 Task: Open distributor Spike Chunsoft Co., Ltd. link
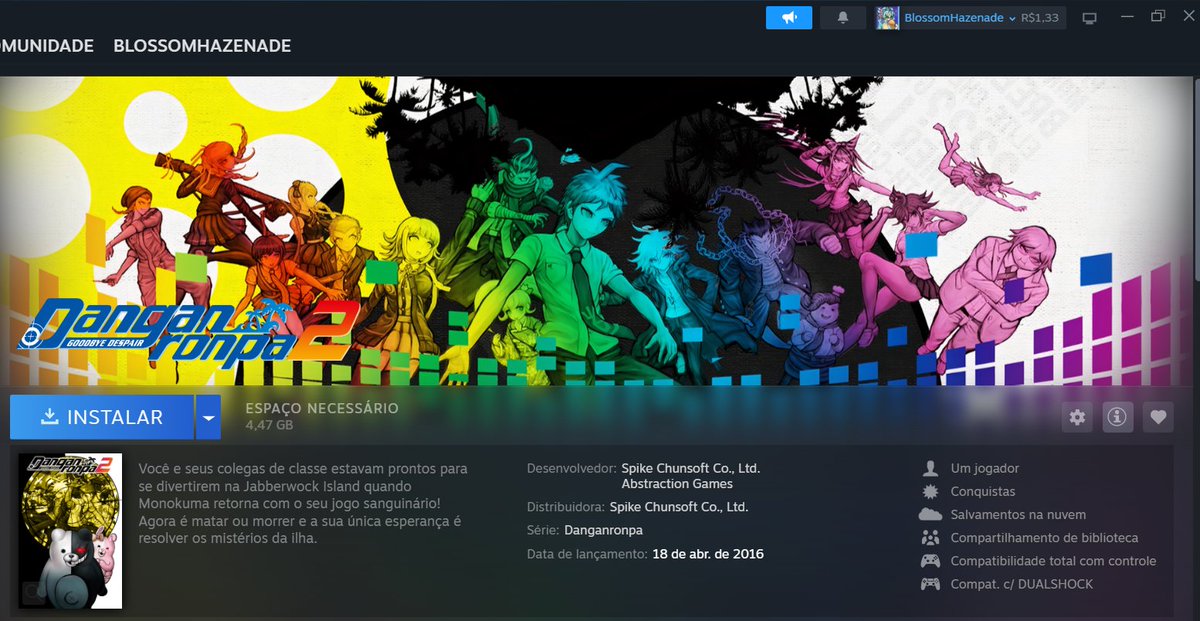678,507
